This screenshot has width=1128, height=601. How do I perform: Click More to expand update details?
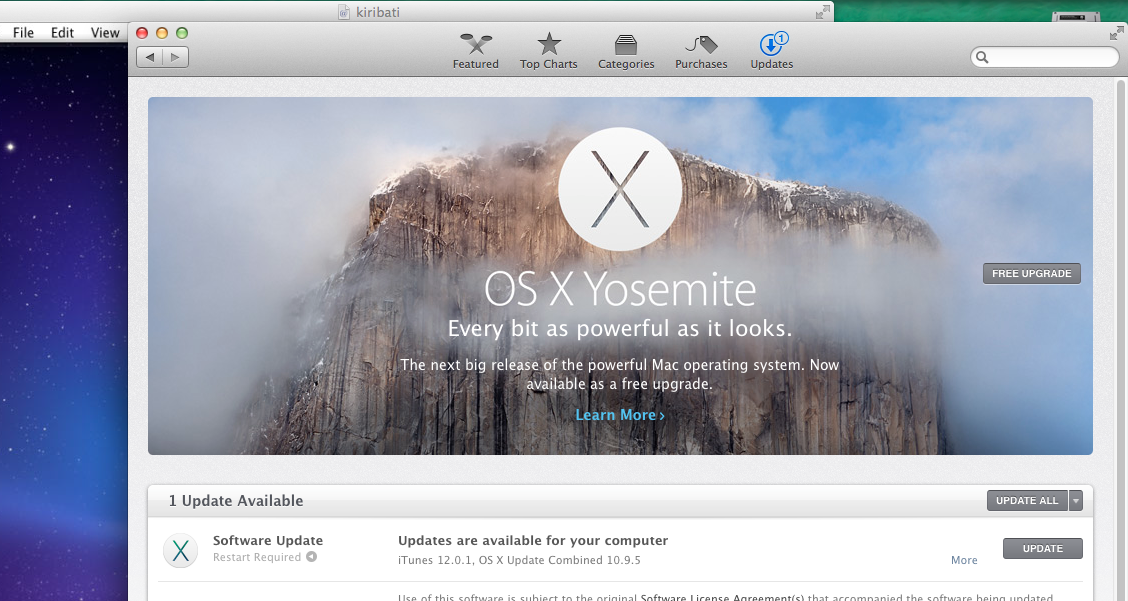pyautogui.click(x=963, y=560)
